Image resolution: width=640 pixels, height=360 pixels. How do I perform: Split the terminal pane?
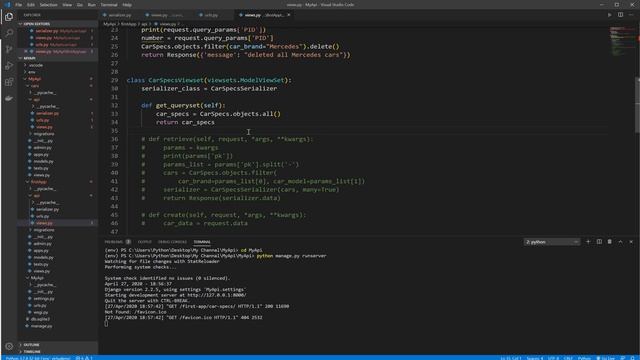pyautogui.click(x=599, y=242)
